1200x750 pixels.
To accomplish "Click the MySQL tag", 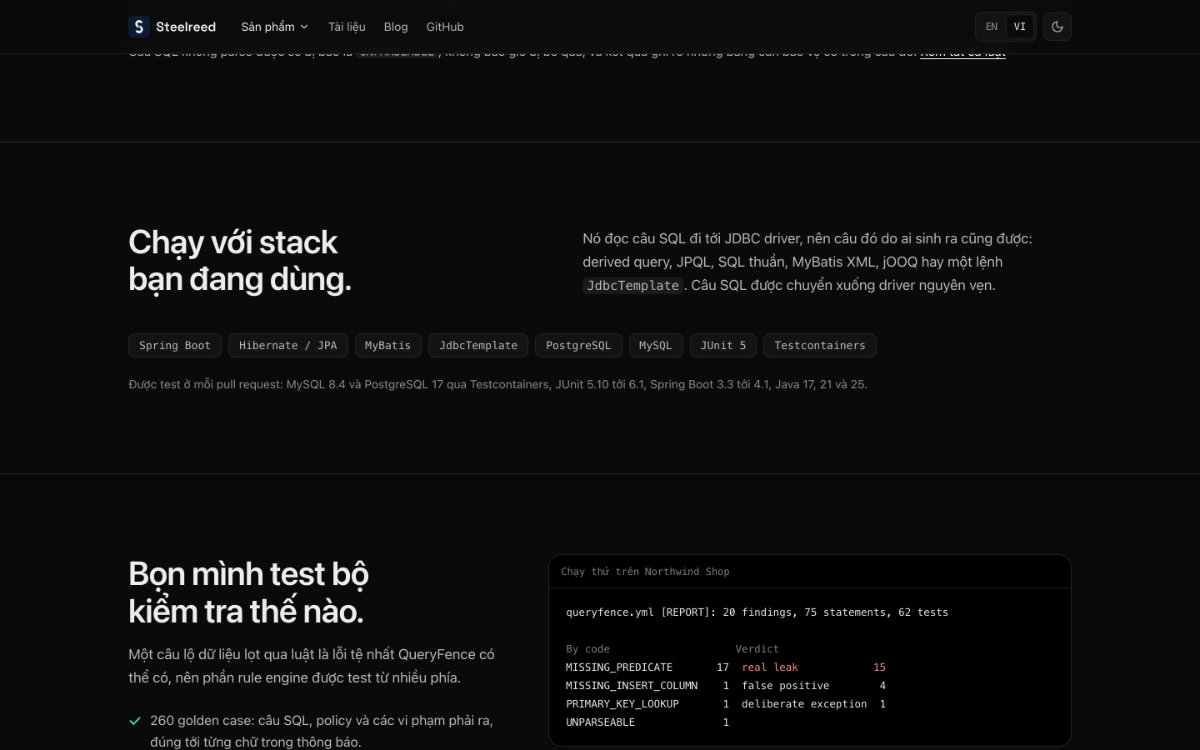I will point(655,345).
